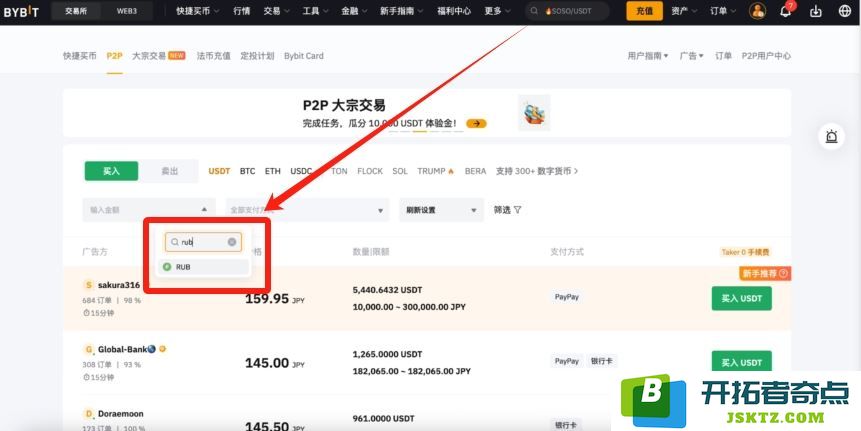Select the 法币充值 tab
Image resolution: width=861 pixels, height=431 pixels.
(214, 55)
